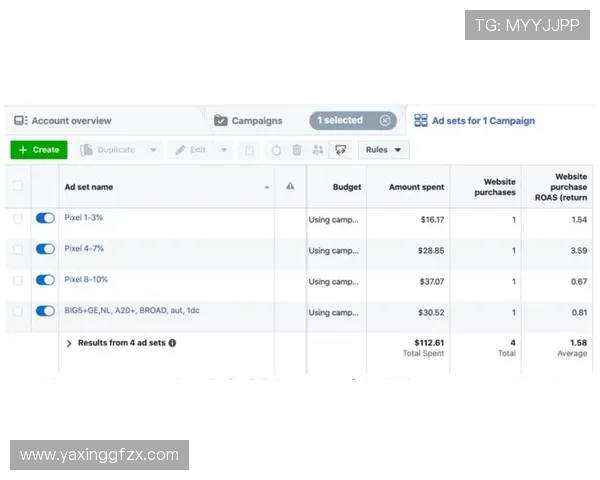Screen dimensions: 600x480
Task: Check the Pixel 8-10% row checkbox
Action: coord(18,281)
